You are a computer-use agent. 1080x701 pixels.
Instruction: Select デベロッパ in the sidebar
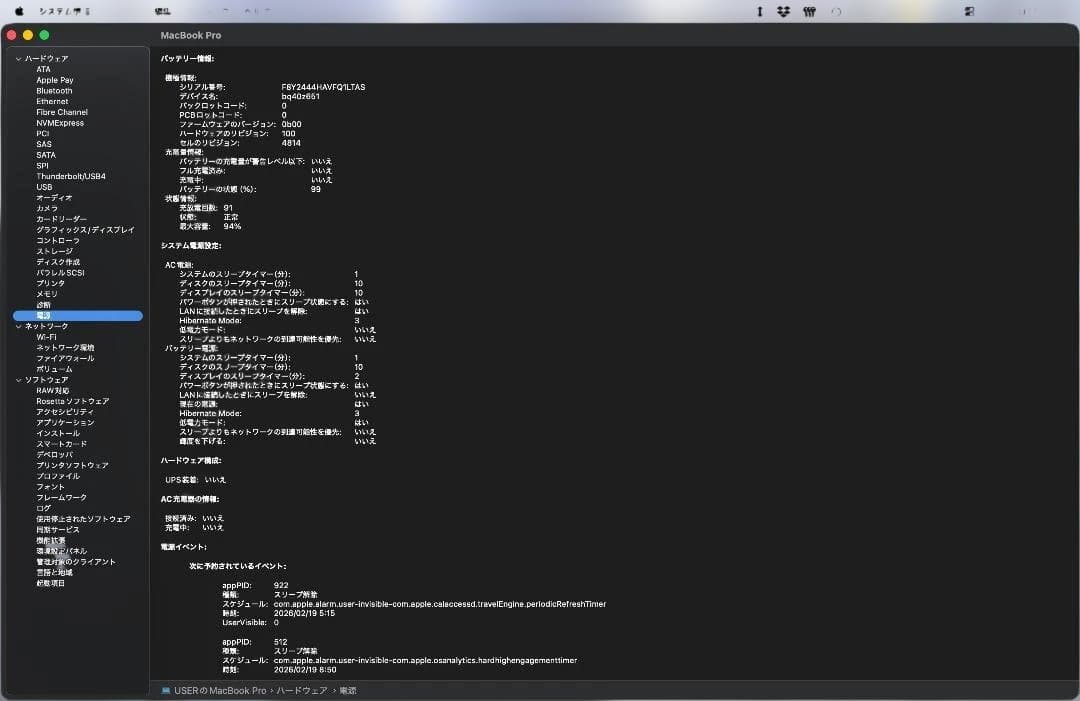click(x=54, y=455)
